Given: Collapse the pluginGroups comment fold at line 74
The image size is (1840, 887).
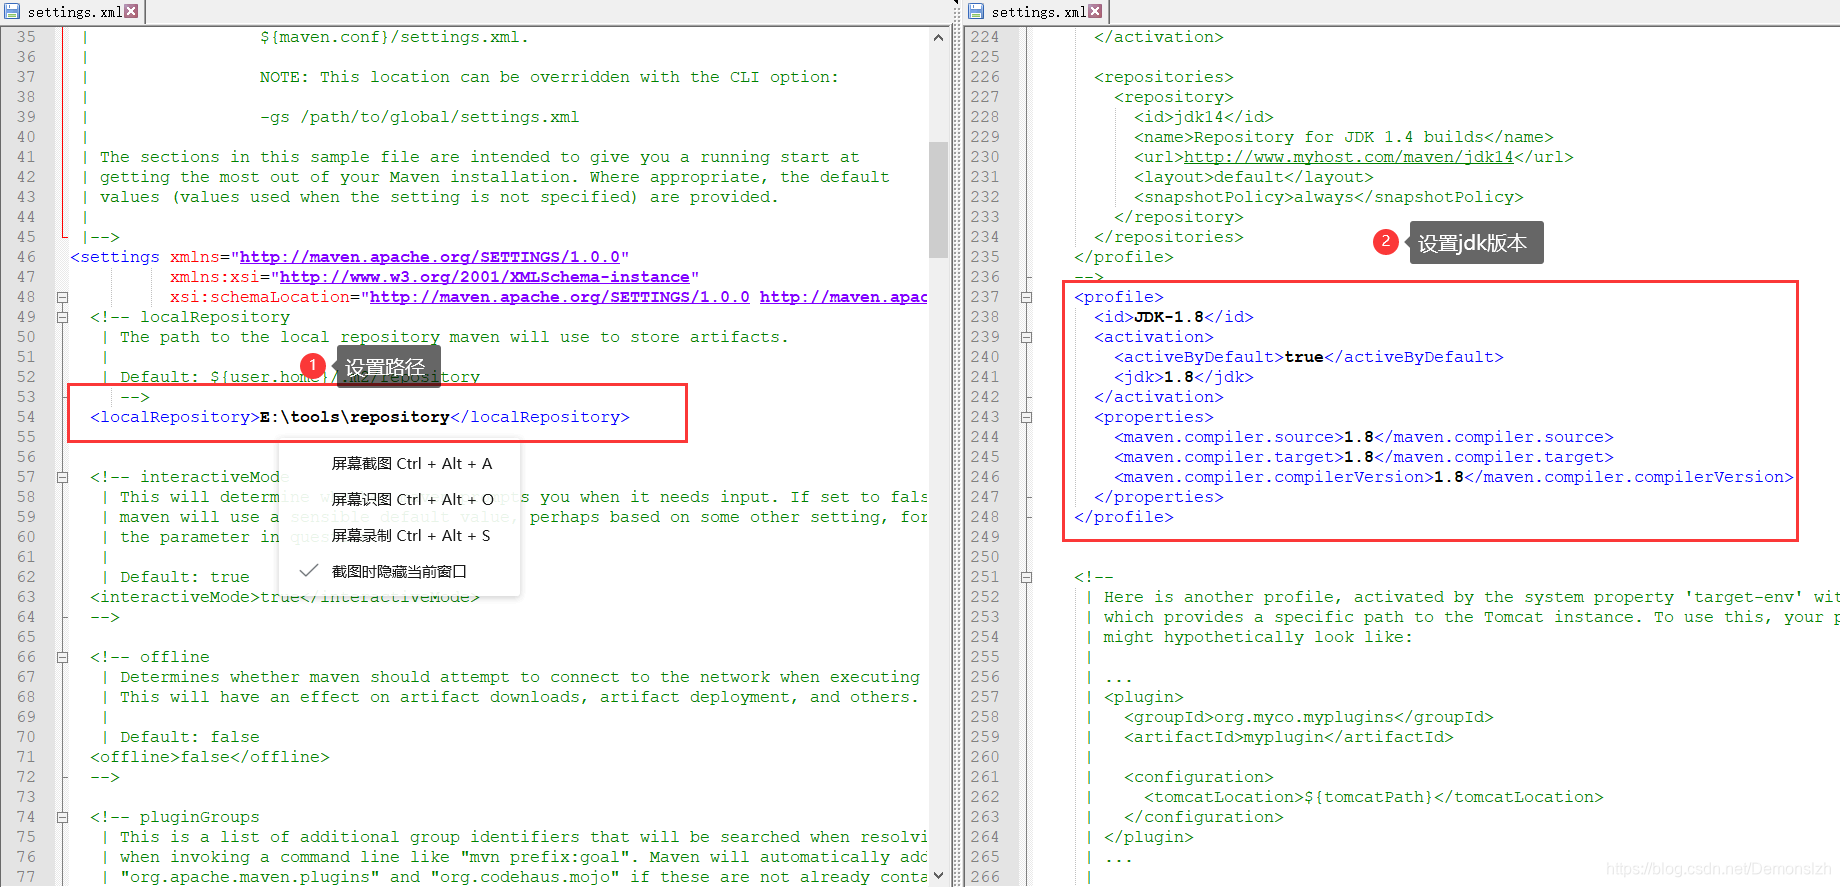Looking at the screenshot, I should [62, 817].
